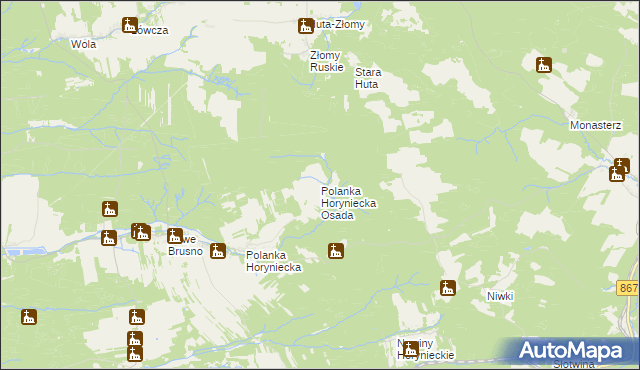Screen dimensions: 640x370
Task: Click the road 867 shield
Action: point(628,288)
